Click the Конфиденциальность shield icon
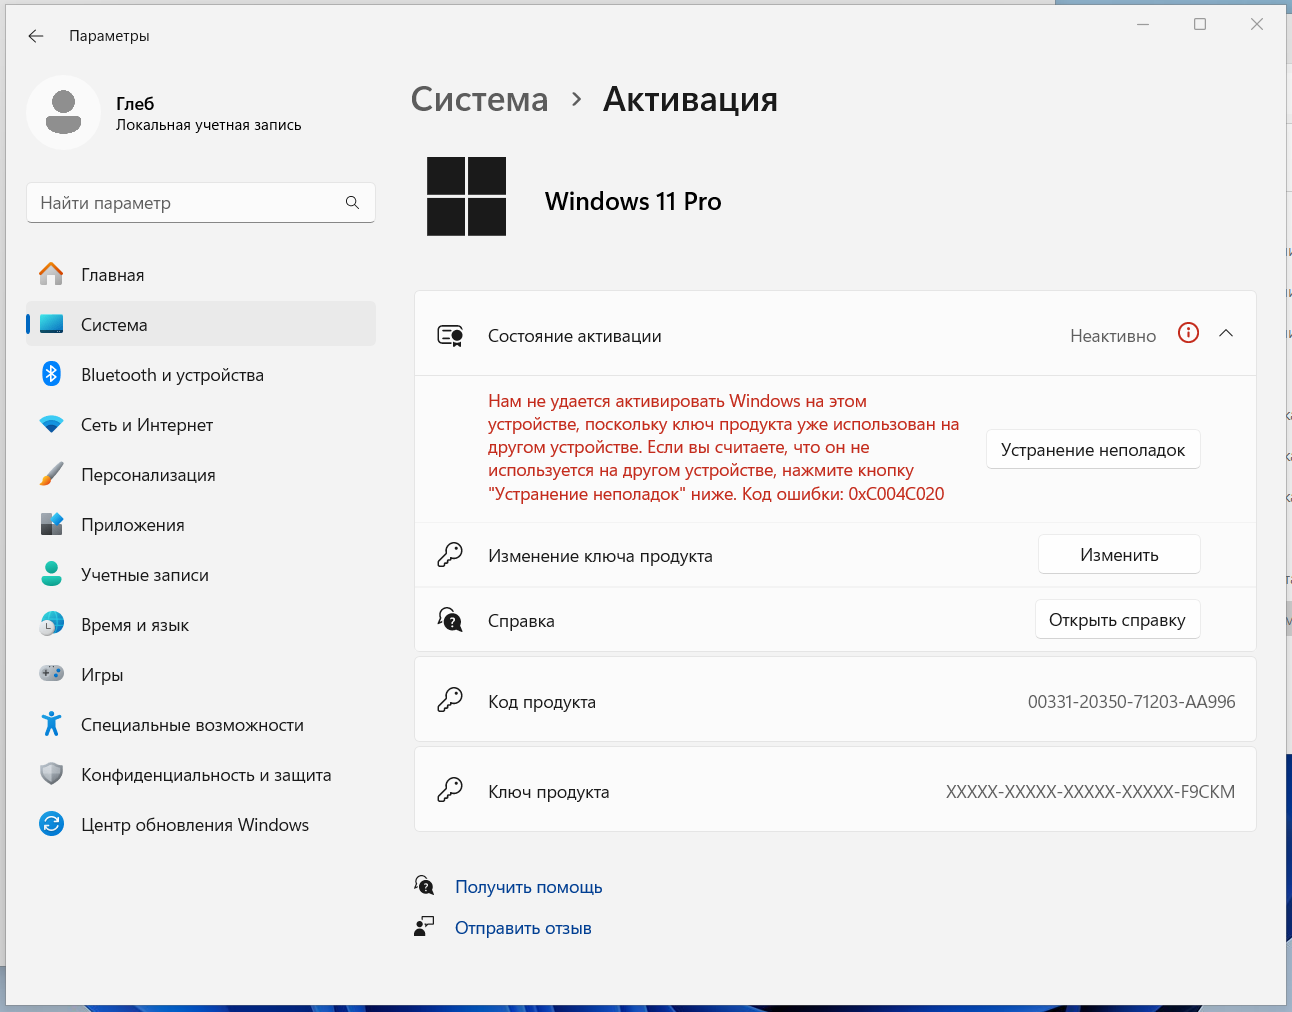Image resolution: width=1292 pixels, height=1012 pixels. [51, 774]
